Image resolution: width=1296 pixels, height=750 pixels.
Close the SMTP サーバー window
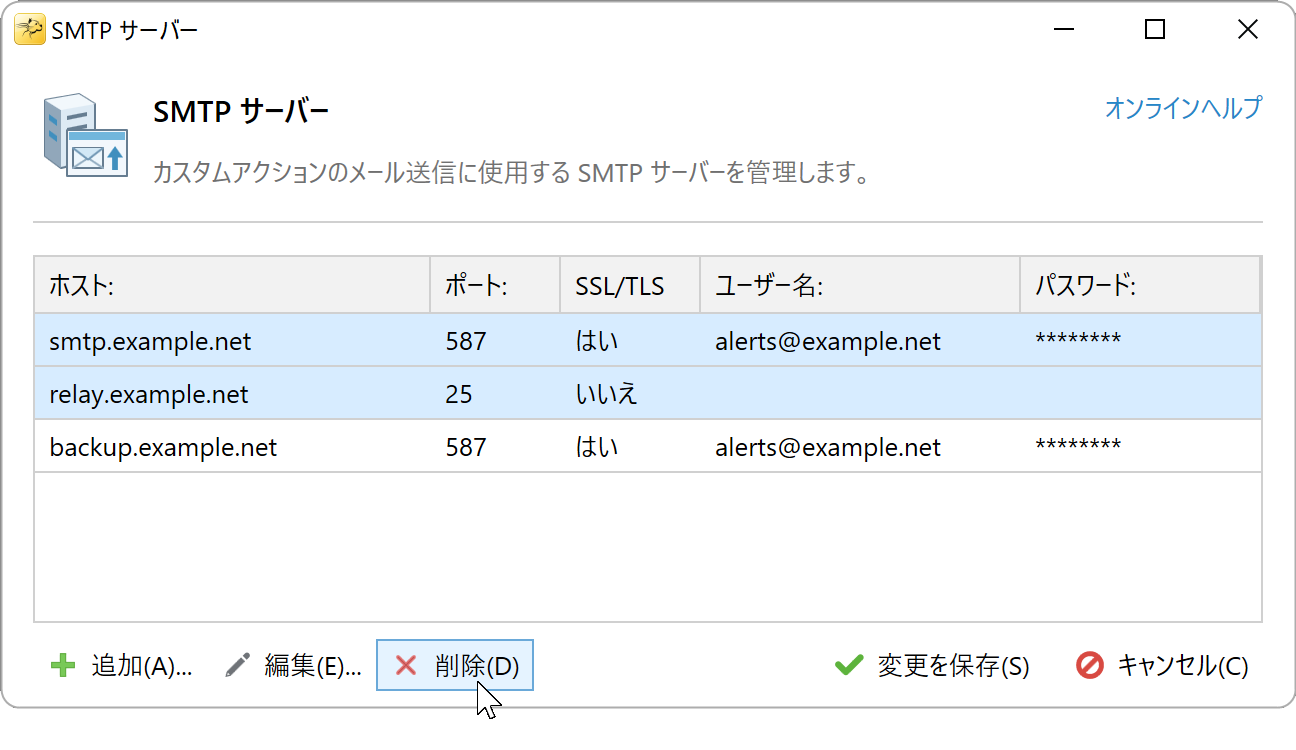1247,30
